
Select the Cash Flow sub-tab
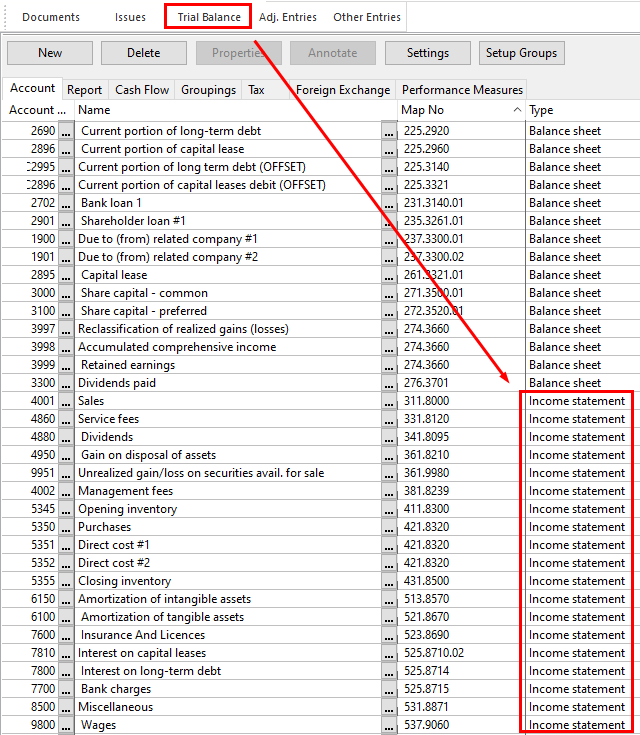click(x=142, y=90)
